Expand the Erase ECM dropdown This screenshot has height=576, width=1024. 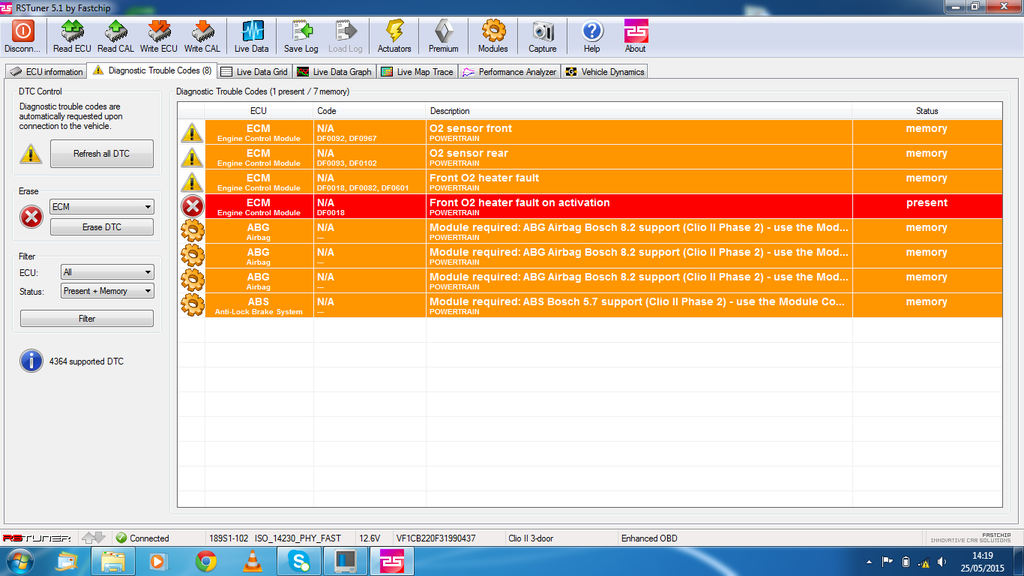coord(101,207)
